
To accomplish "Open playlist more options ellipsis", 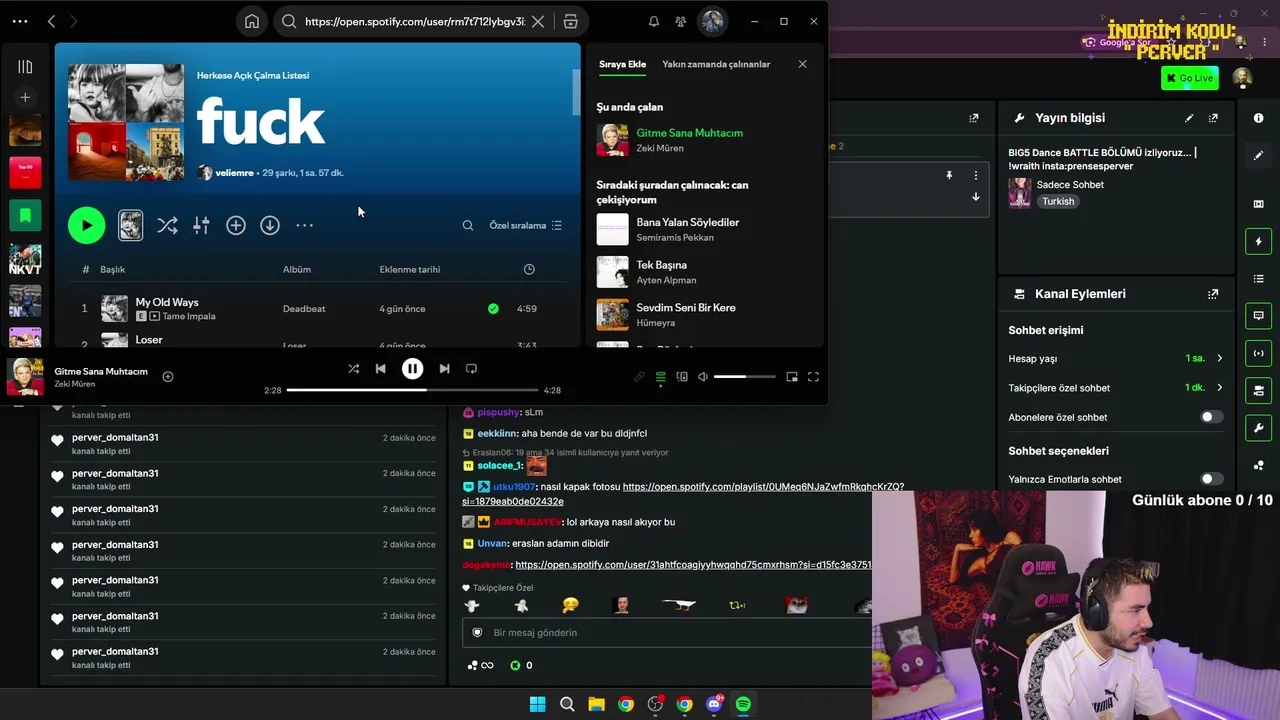I will tap(305, 226).
